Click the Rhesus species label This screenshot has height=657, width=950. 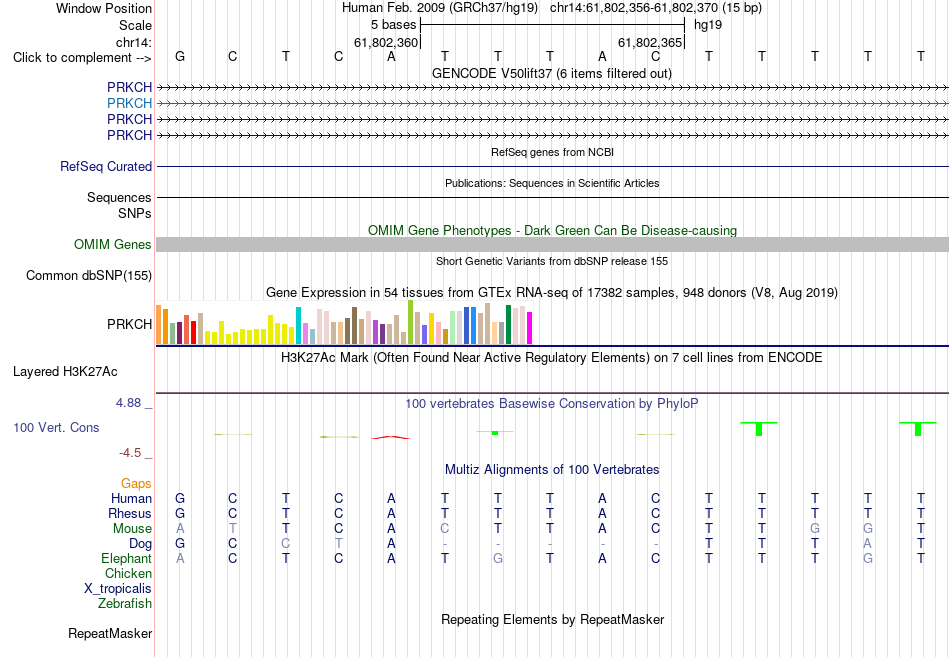[130, 513]
